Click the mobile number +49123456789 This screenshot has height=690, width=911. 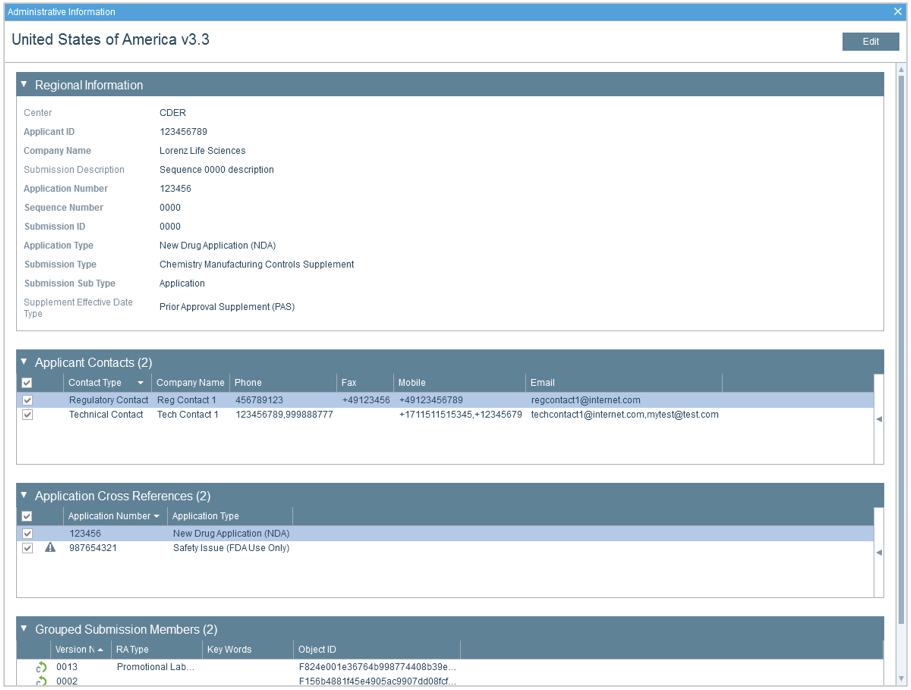(431, 400)
